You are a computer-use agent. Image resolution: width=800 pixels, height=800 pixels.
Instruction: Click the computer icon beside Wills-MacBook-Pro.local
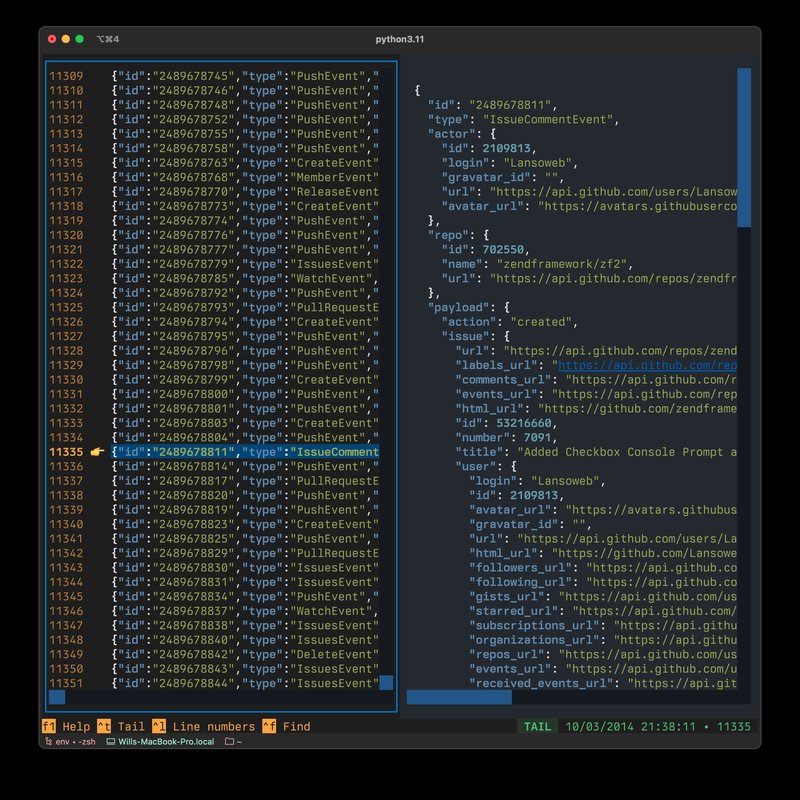click(x=110, y=742)
